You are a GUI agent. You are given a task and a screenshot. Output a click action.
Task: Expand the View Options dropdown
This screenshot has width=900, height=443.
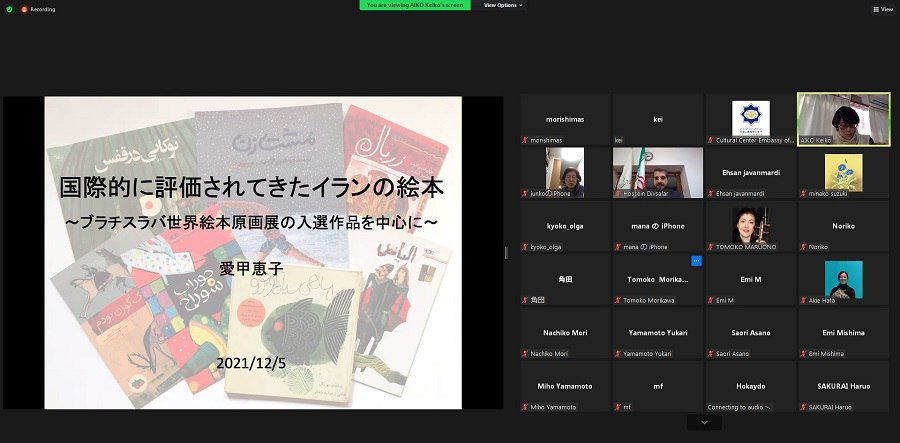point(503,5)
